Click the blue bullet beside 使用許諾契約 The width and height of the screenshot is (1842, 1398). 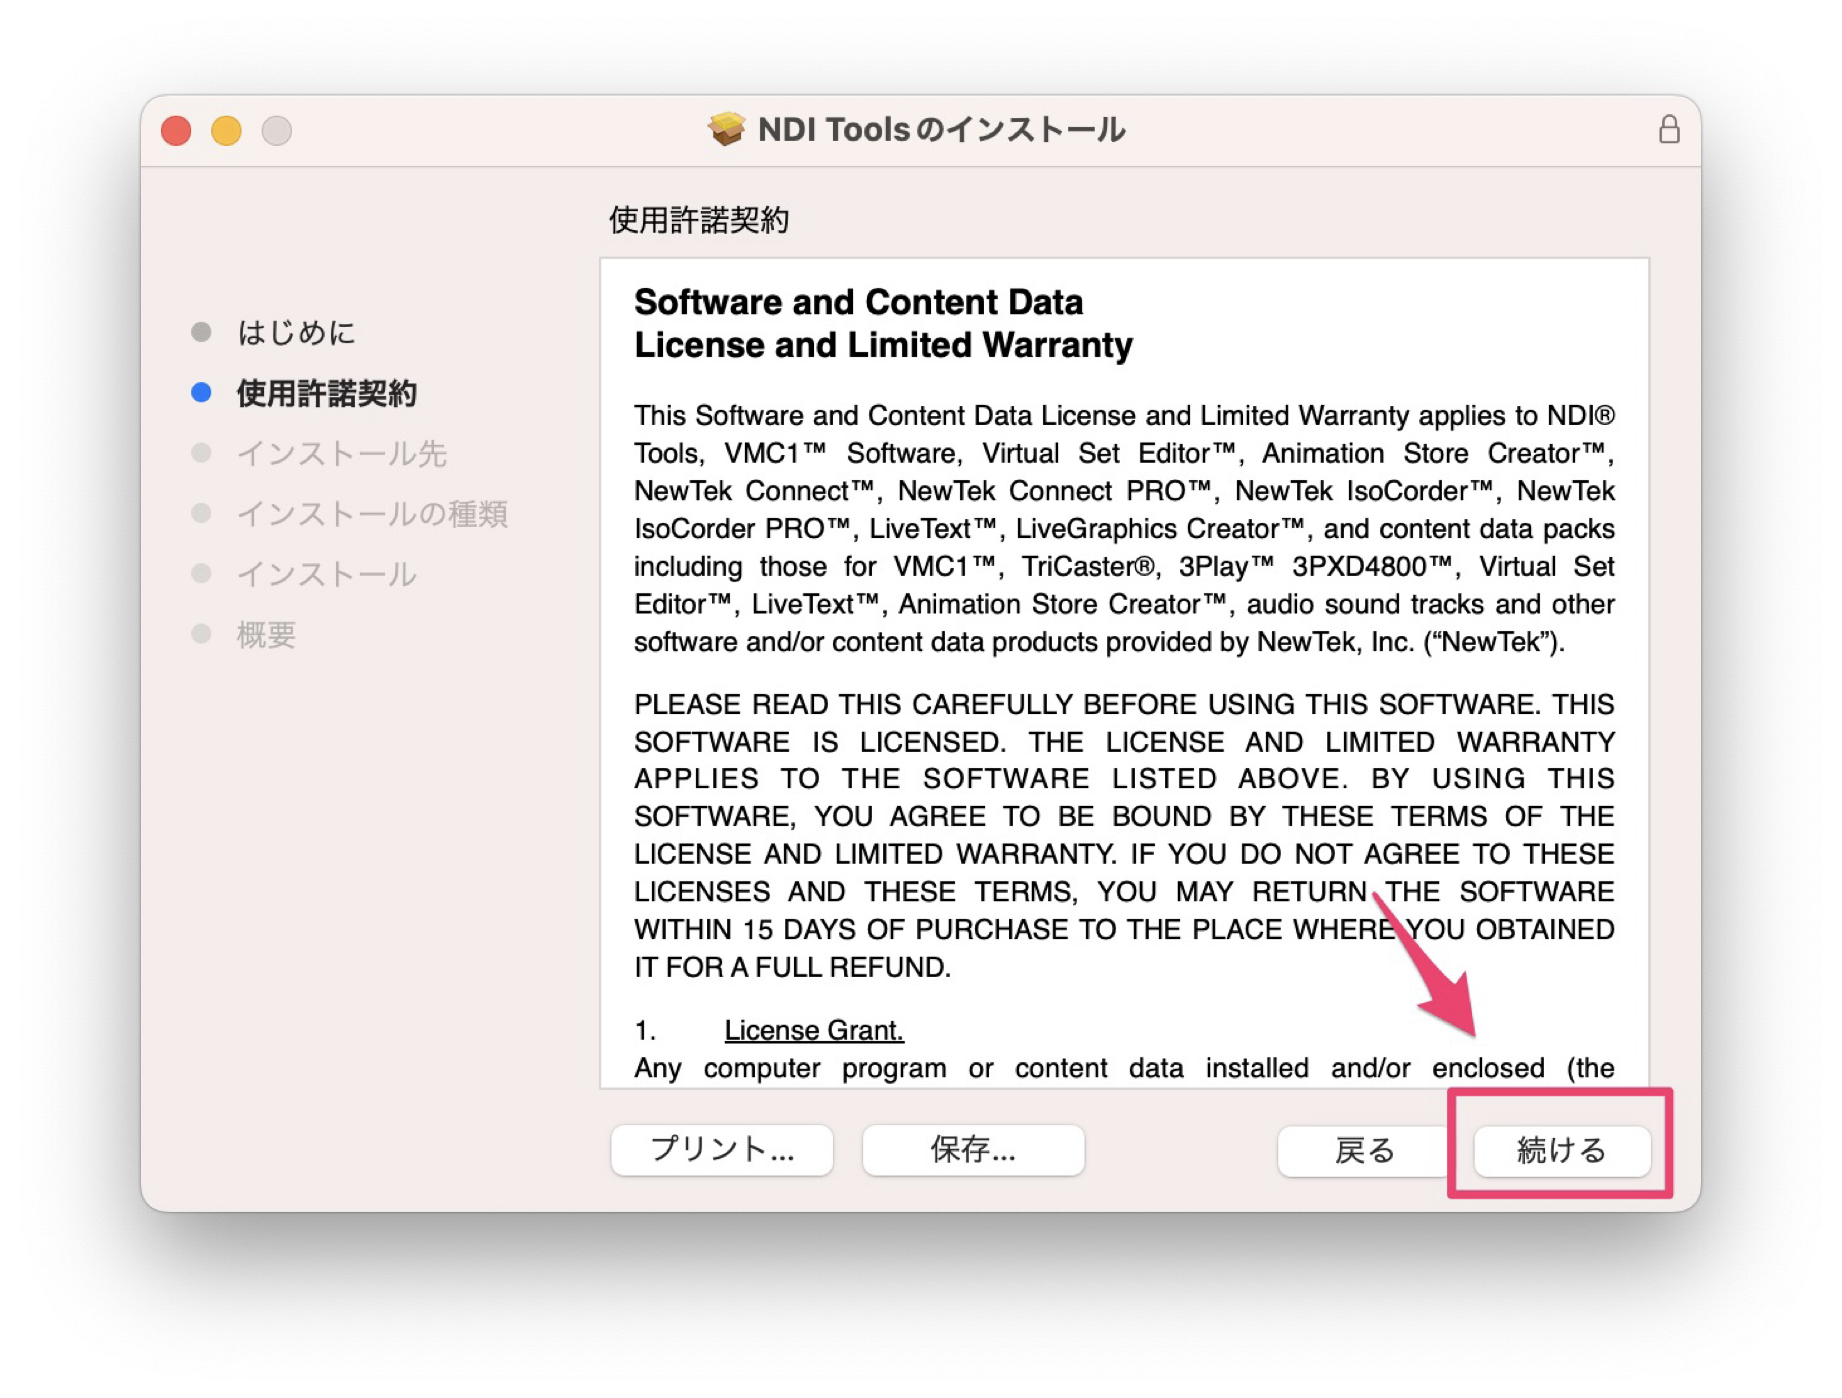(201, 393)
